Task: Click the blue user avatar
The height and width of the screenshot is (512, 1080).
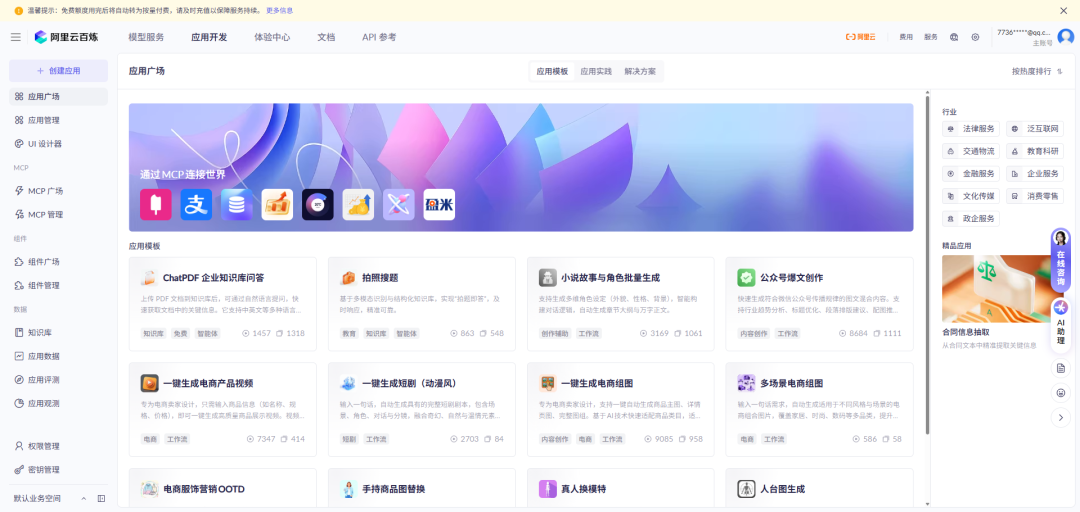Action: coord(1066,37)
